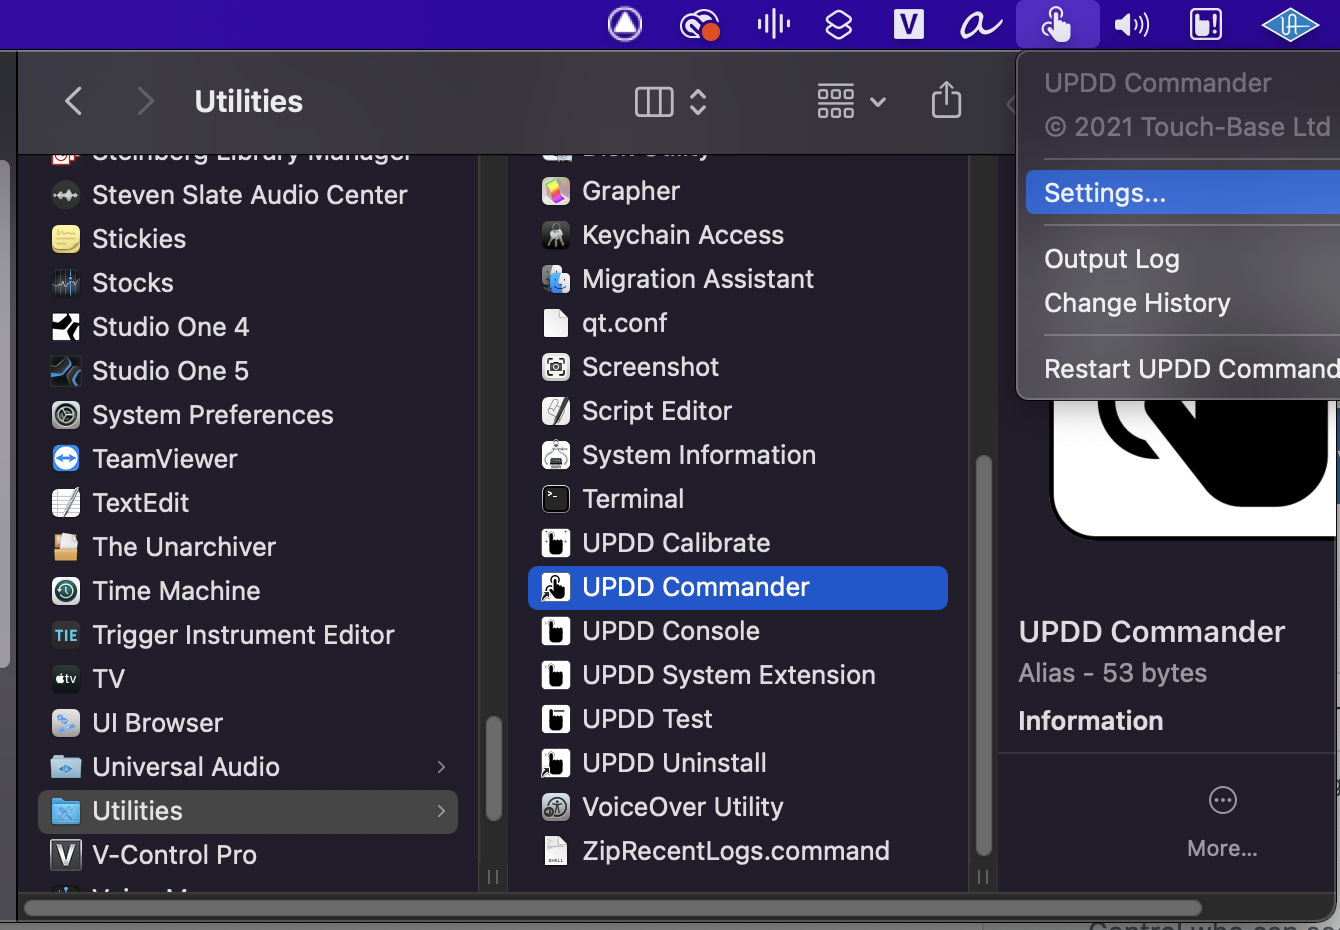Image resolution: width=1340 pixels, height=930 pixels.
Task: Go back in Finder navigation
Action: [x=73, y=101]
